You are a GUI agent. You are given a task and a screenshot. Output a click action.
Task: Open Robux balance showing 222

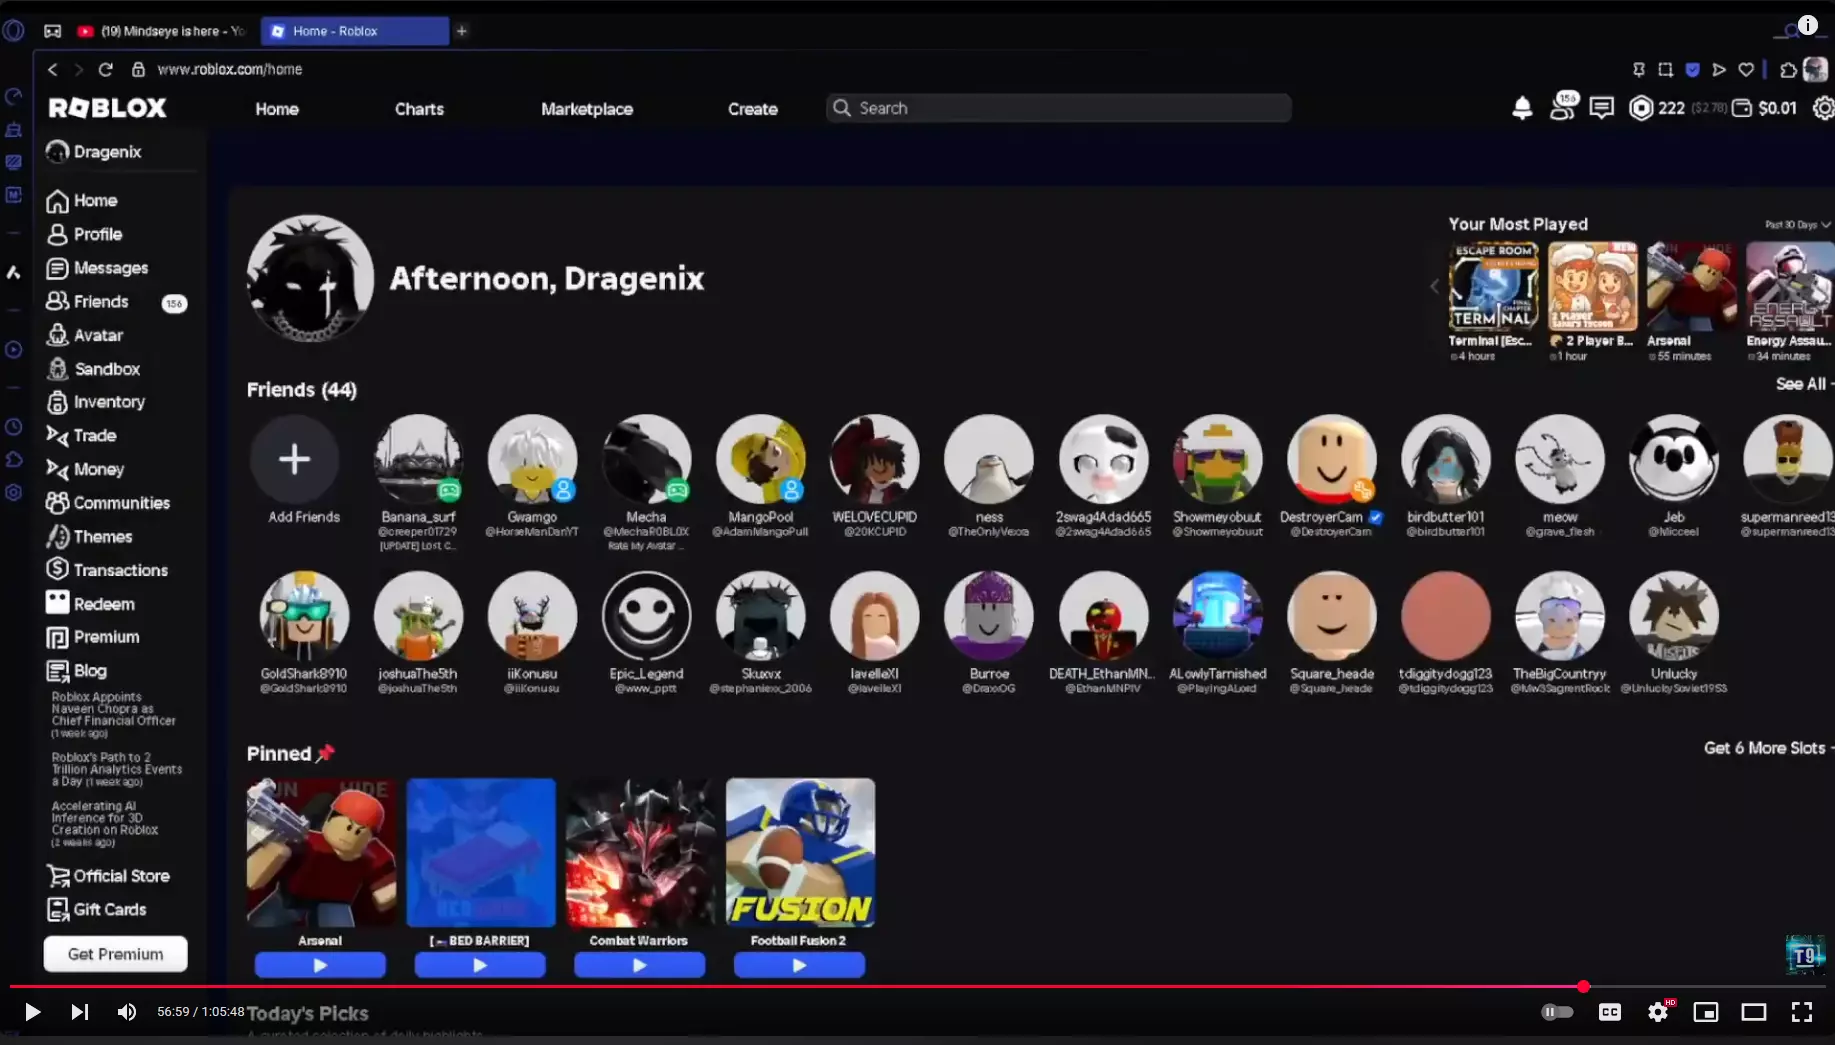pyautogui.click(x=1657, y=108)
